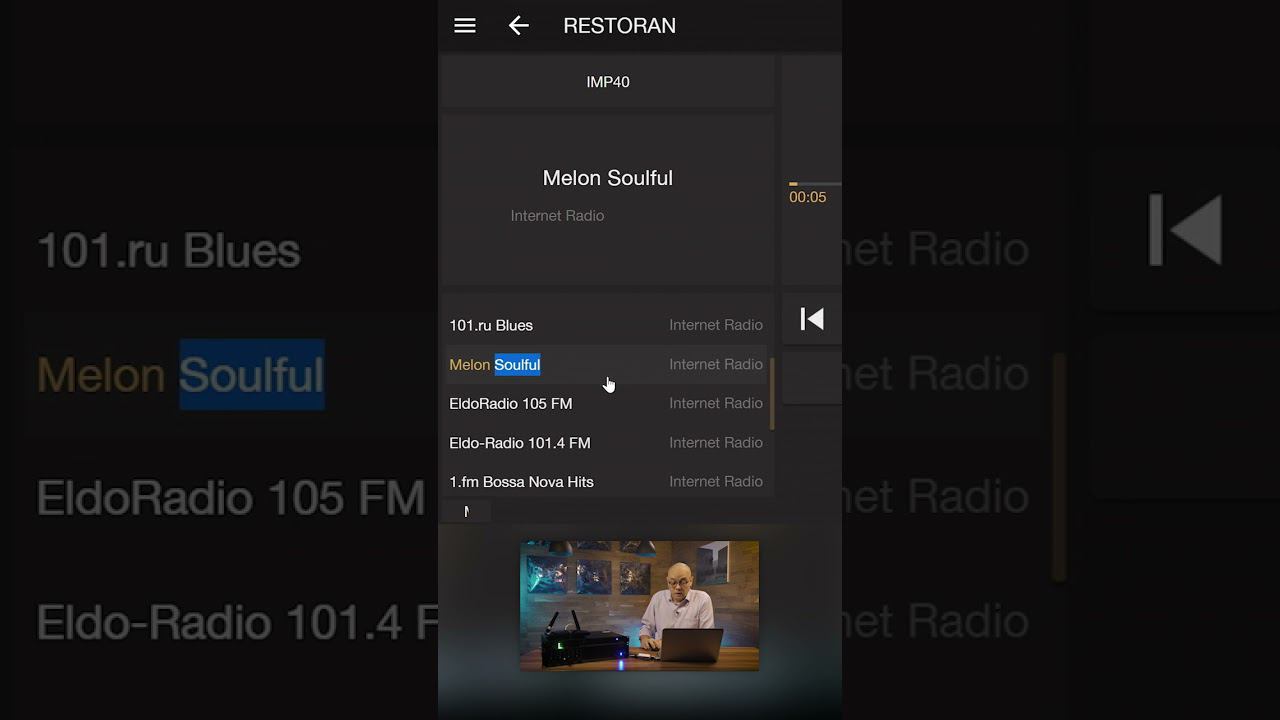Click Internet Radio label in 101.ru Blues row
The height and width of the screenshot is (720, 1280).
click(x=716, y=325)
